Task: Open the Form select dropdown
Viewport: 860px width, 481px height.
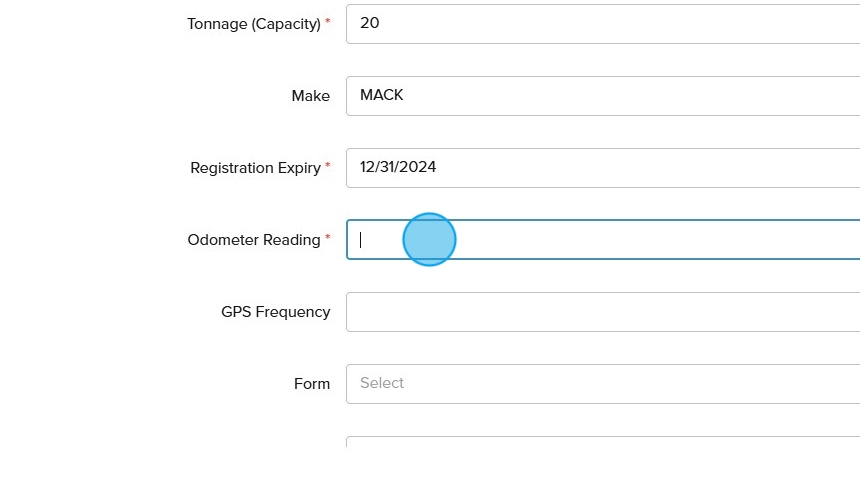Action: click(x=600, y=384)
